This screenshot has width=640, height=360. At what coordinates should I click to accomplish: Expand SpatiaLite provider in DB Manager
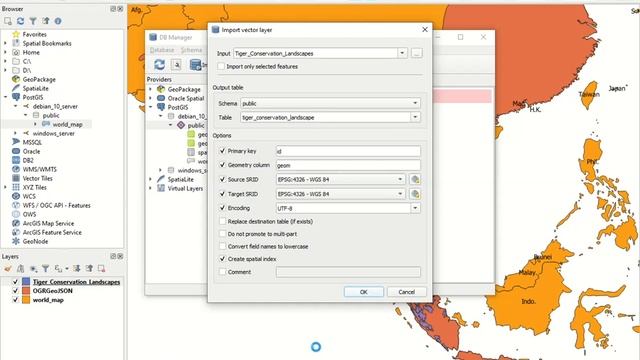click(x=151, y=179)
